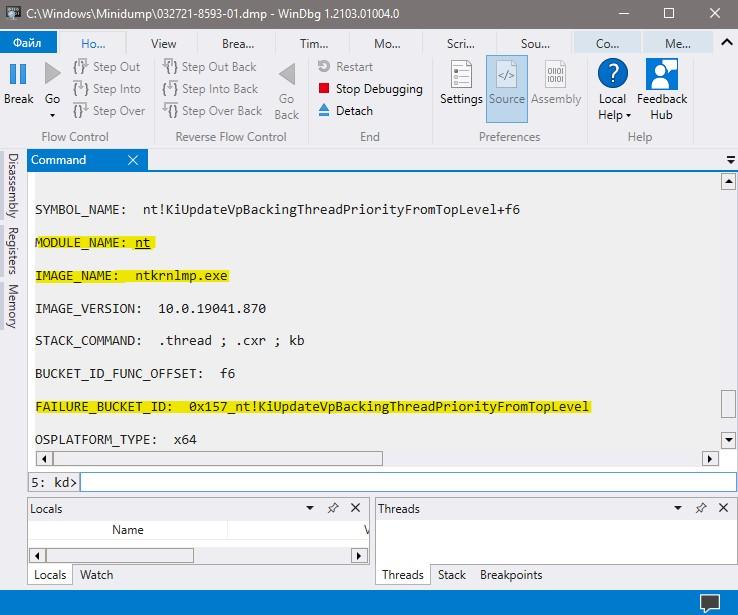
Task: Select the Breakpoints bottom tab
Action: coord(511,575)
